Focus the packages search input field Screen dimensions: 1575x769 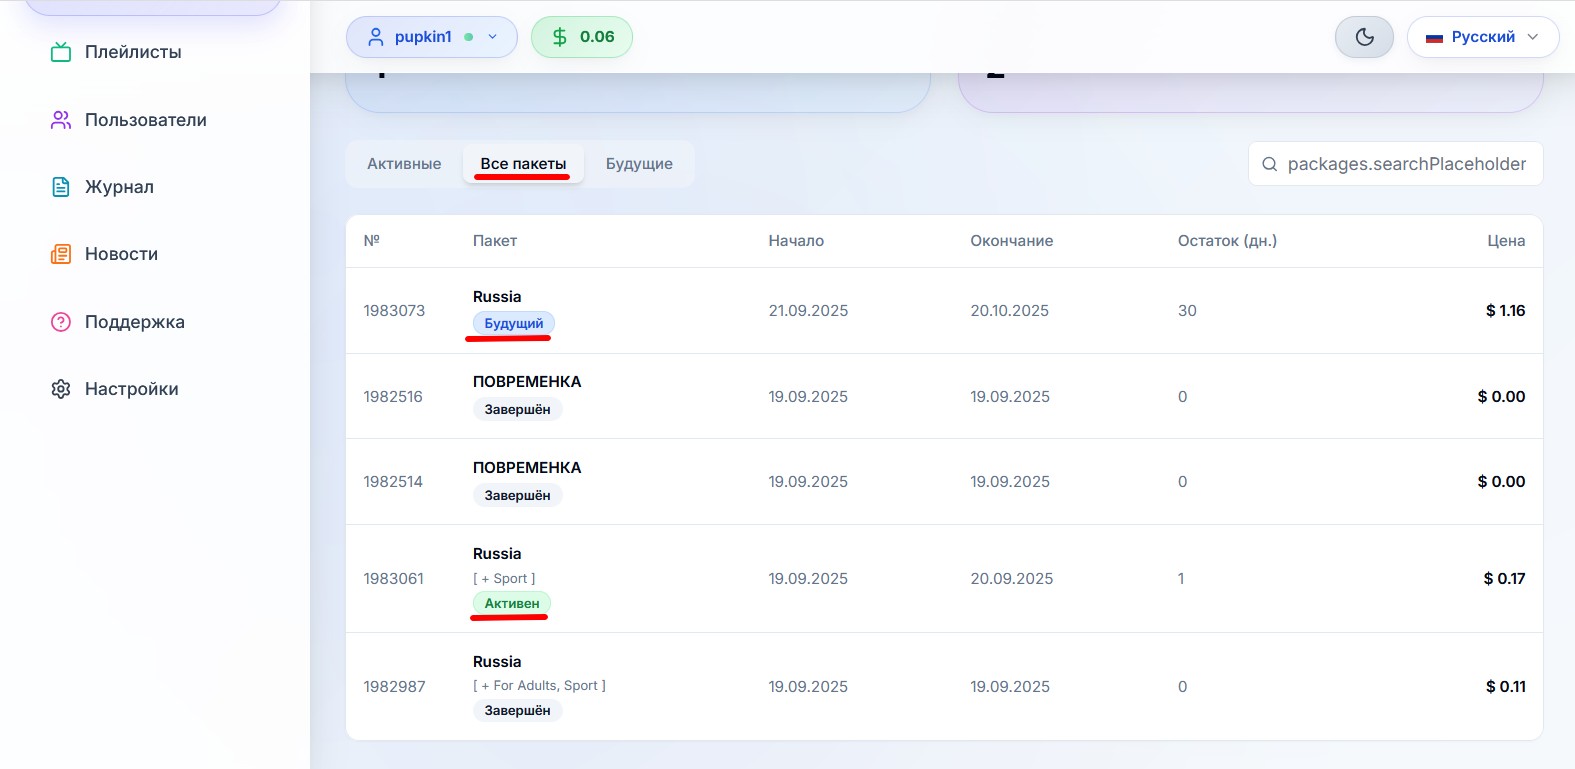(x=1406, y=164)
